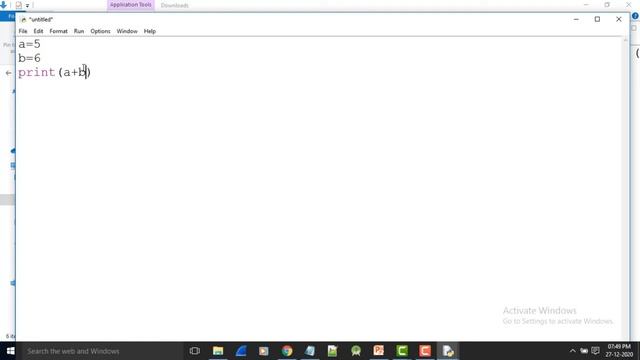640x360 pixels.
Task: Open the media player taskbar icon
Action: click(264, 351)
